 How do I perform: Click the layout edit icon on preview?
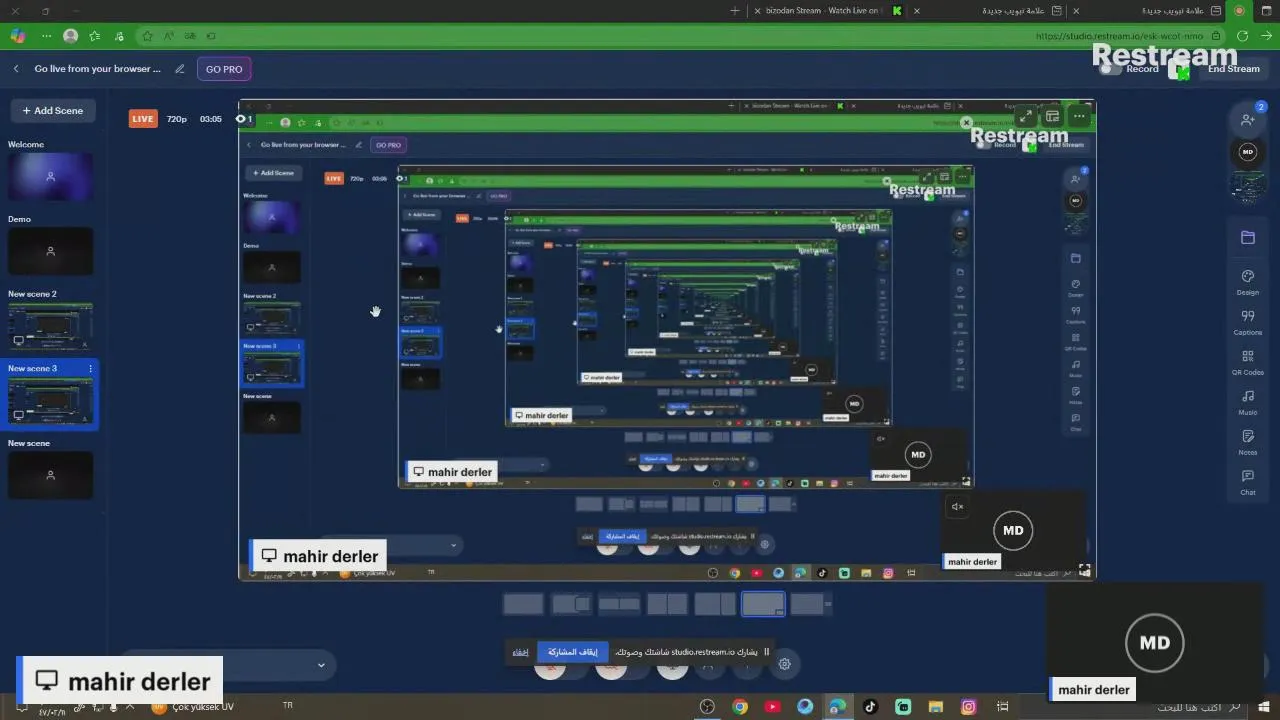[1052, 117]
